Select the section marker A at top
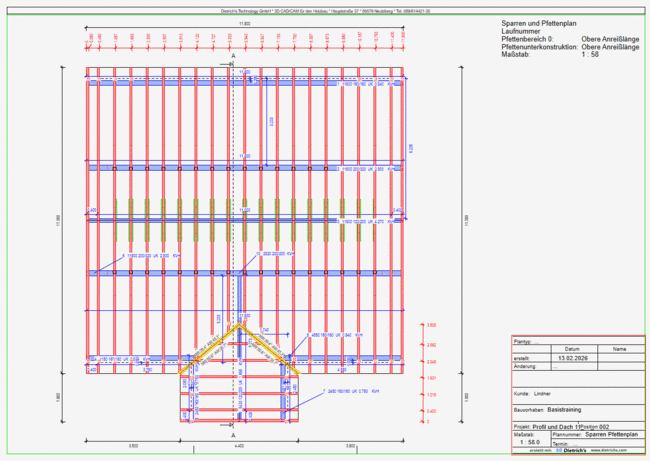This screenshot has height=461, width=650. click(233, 57)
